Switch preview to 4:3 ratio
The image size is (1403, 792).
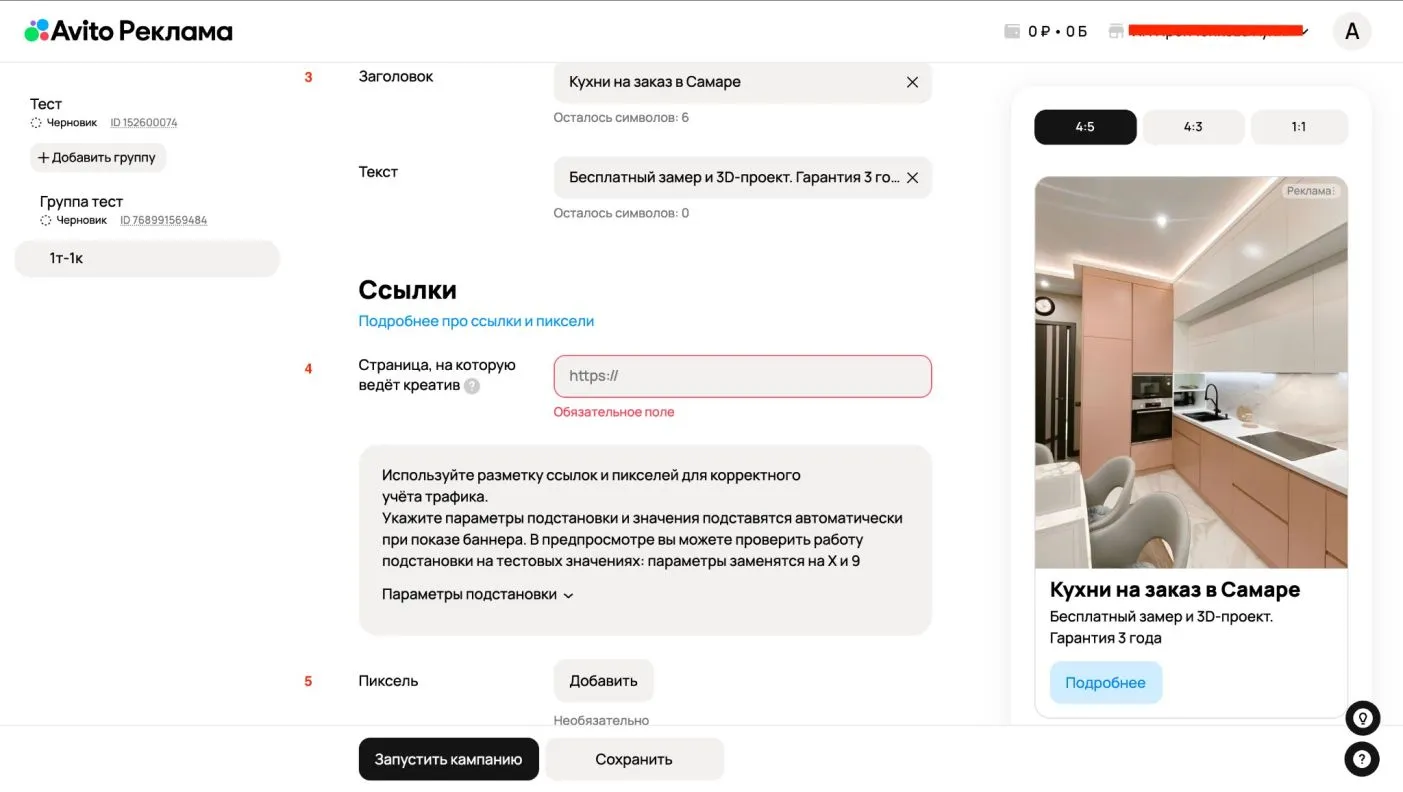pyautogui.click(x=1193, y=127)
